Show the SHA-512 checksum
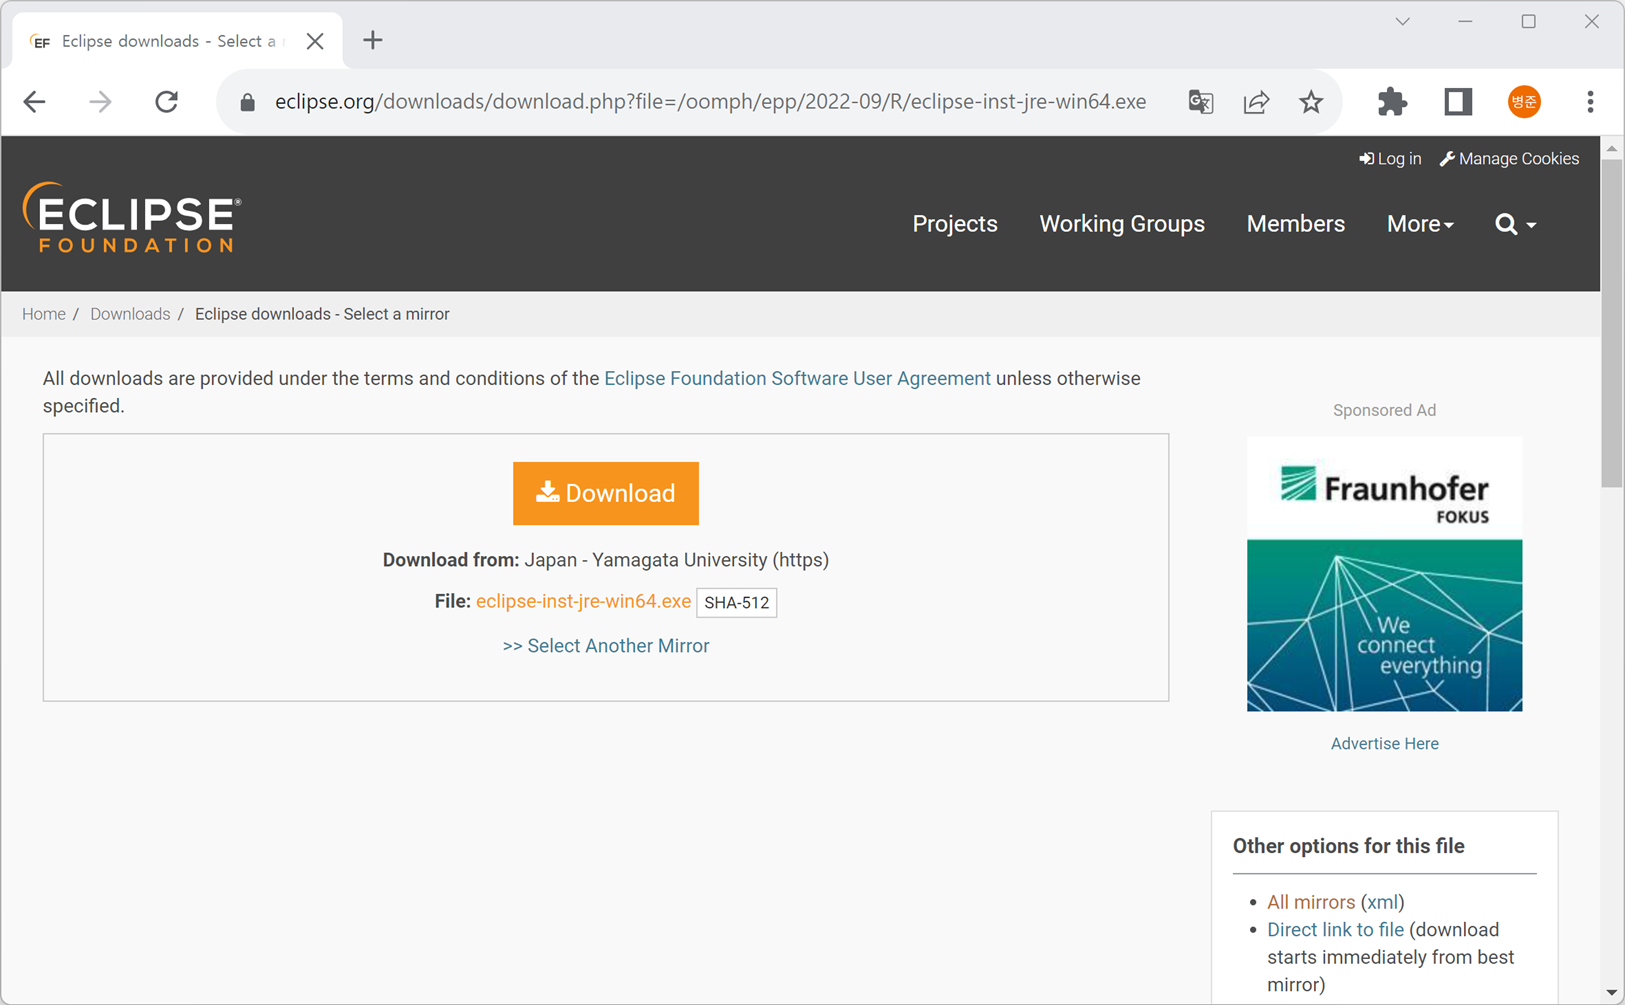Image resolution: width=1625 pixels, height=1005 pixels. pyautogui.click(x=737, y=602)
